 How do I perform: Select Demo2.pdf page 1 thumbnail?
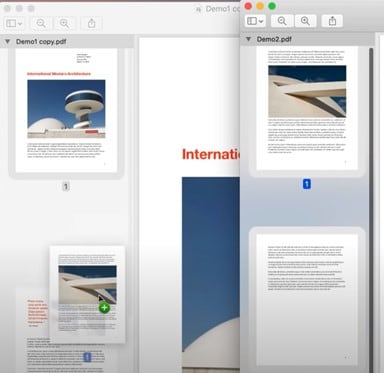[307, 108]
